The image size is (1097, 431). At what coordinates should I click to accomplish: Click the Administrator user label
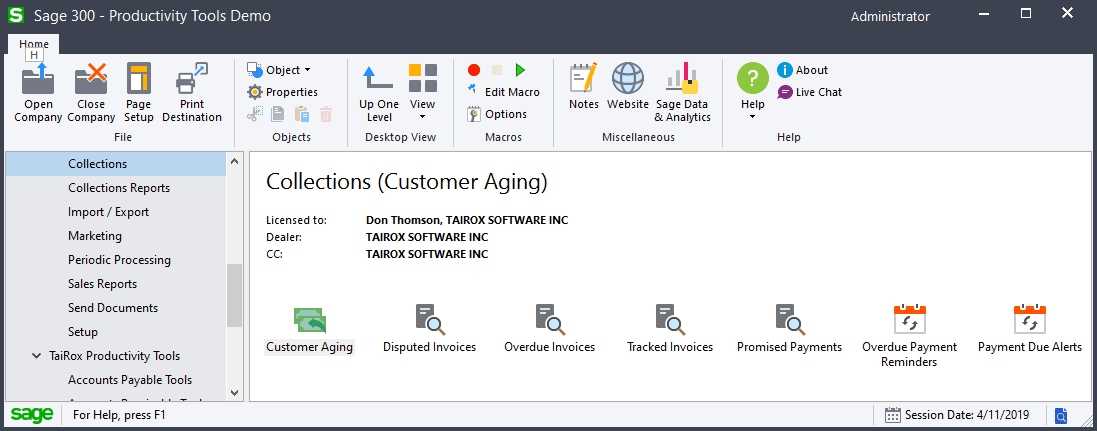coord(890,16)
